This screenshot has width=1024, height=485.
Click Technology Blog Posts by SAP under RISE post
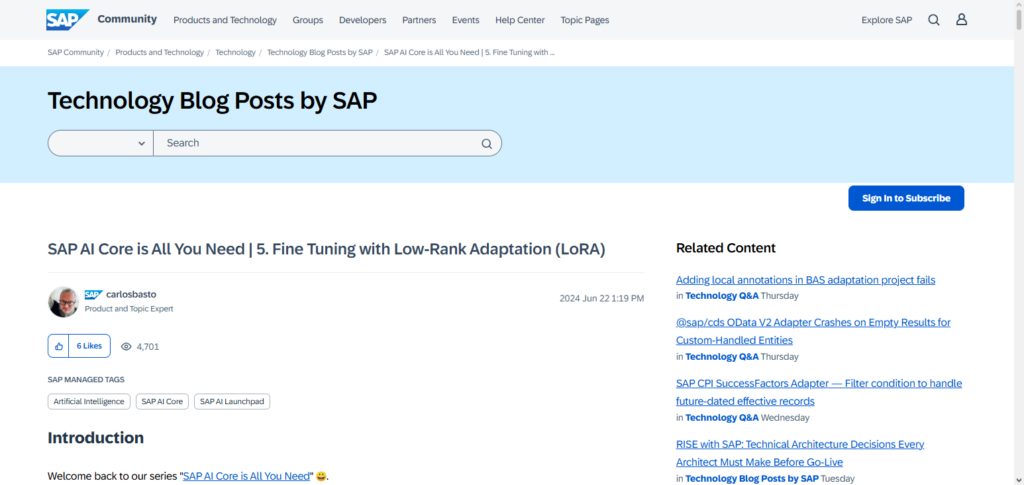(x=752, y=478)
